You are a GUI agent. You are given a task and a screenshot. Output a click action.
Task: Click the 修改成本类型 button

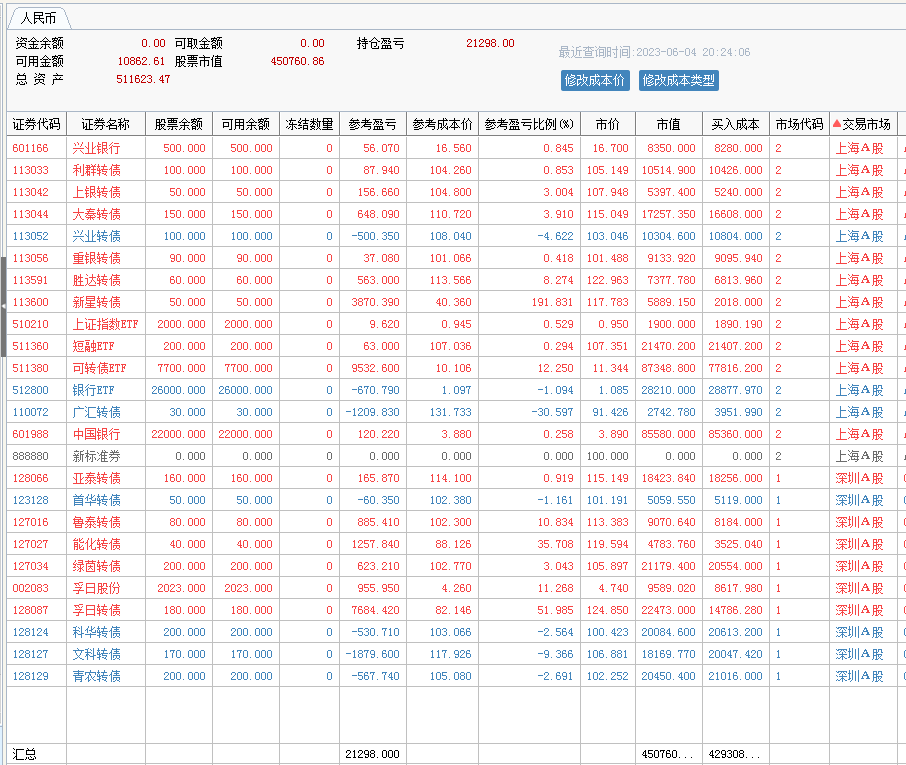click(x=678, y=80)
